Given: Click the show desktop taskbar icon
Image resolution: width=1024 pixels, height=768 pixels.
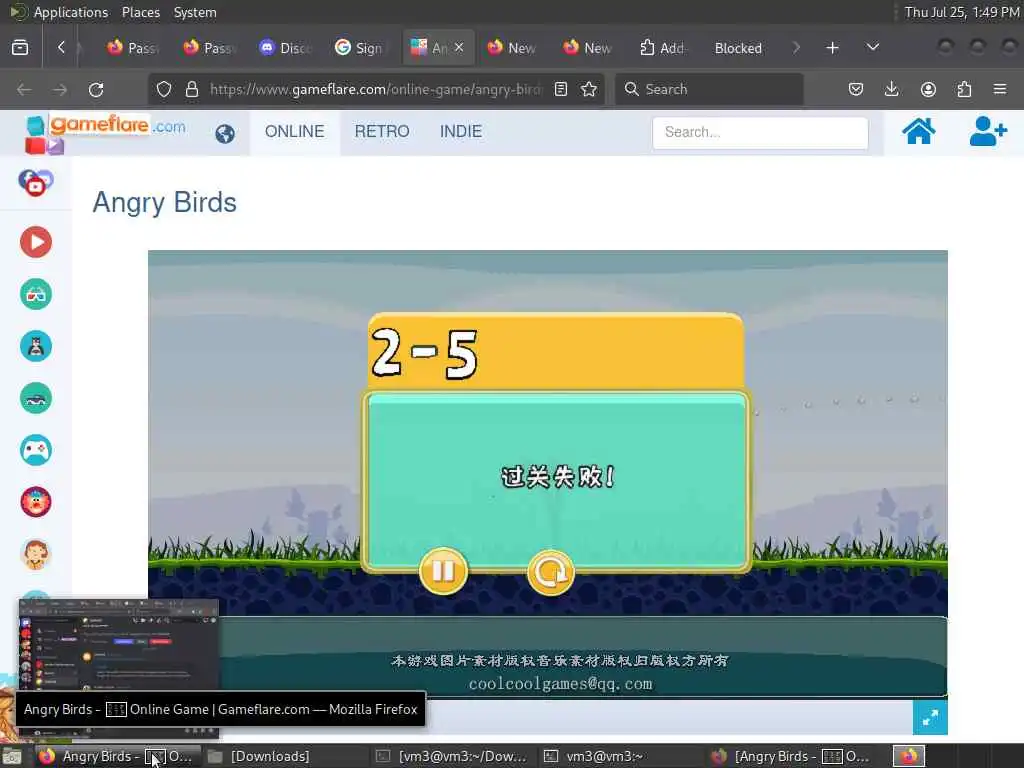Looking at the screenshot, I should 12,756.
